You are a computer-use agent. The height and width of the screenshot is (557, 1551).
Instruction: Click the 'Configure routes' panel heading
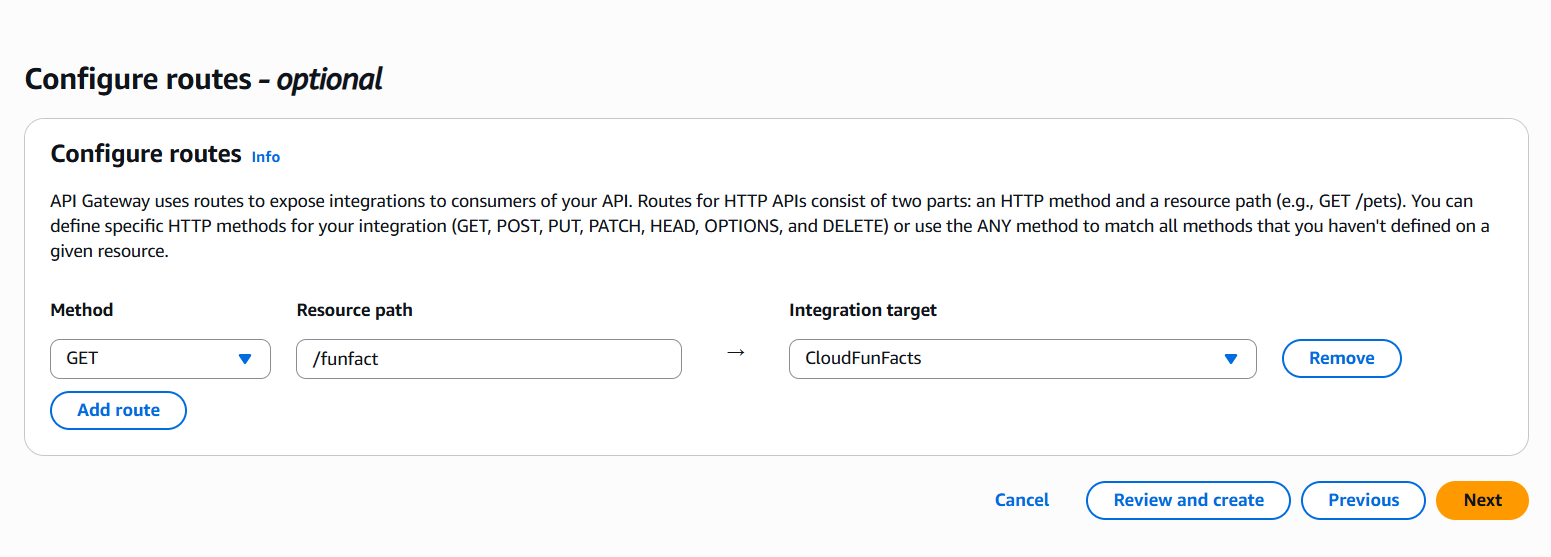point(146,154)
